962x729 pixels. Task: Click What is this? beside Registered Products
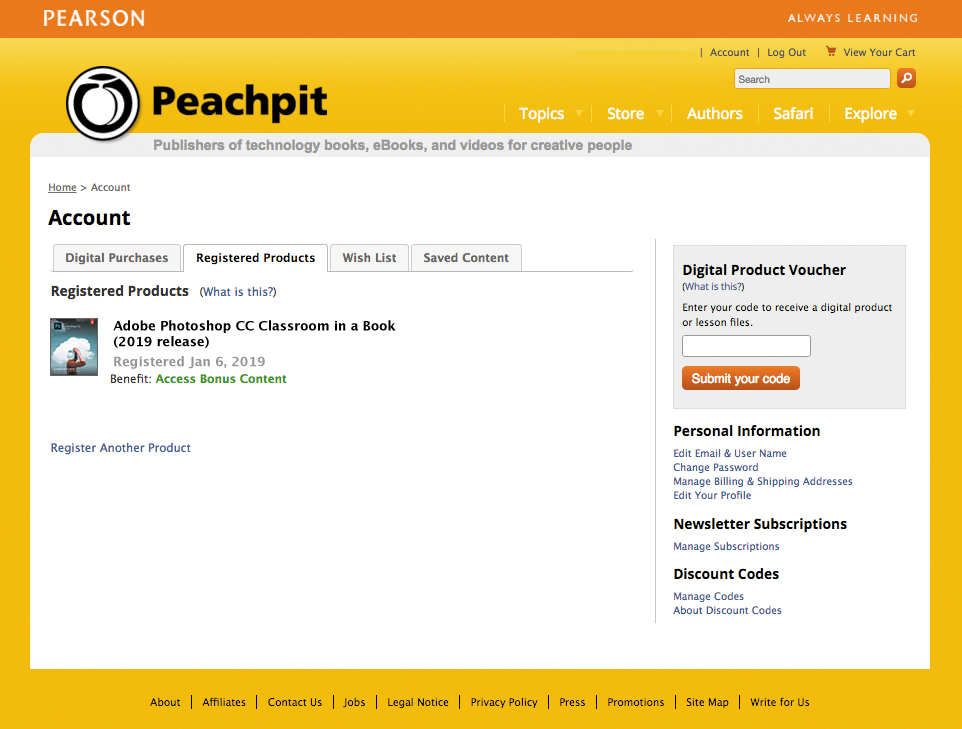point(238,292)
